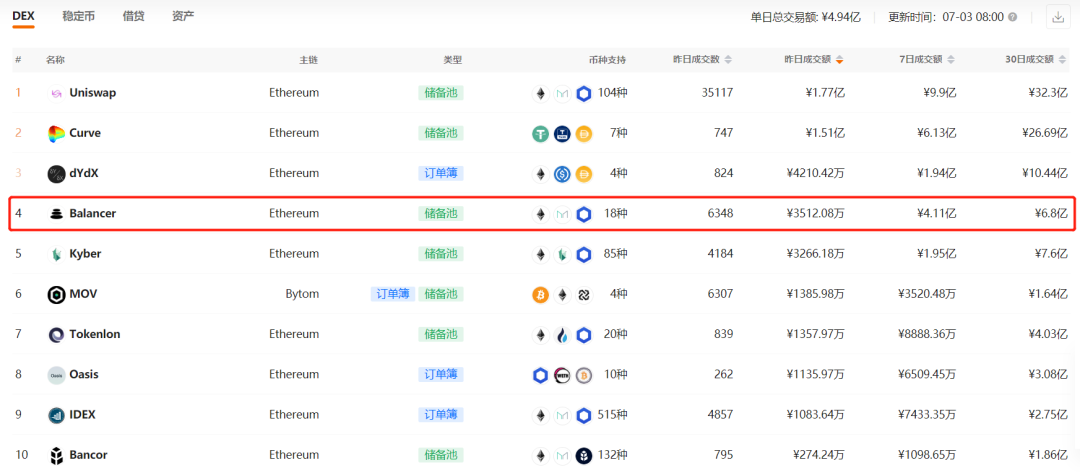Switch to the 资产 tab
This screenshot has height=473, width=1080.
tap(183, 17)
